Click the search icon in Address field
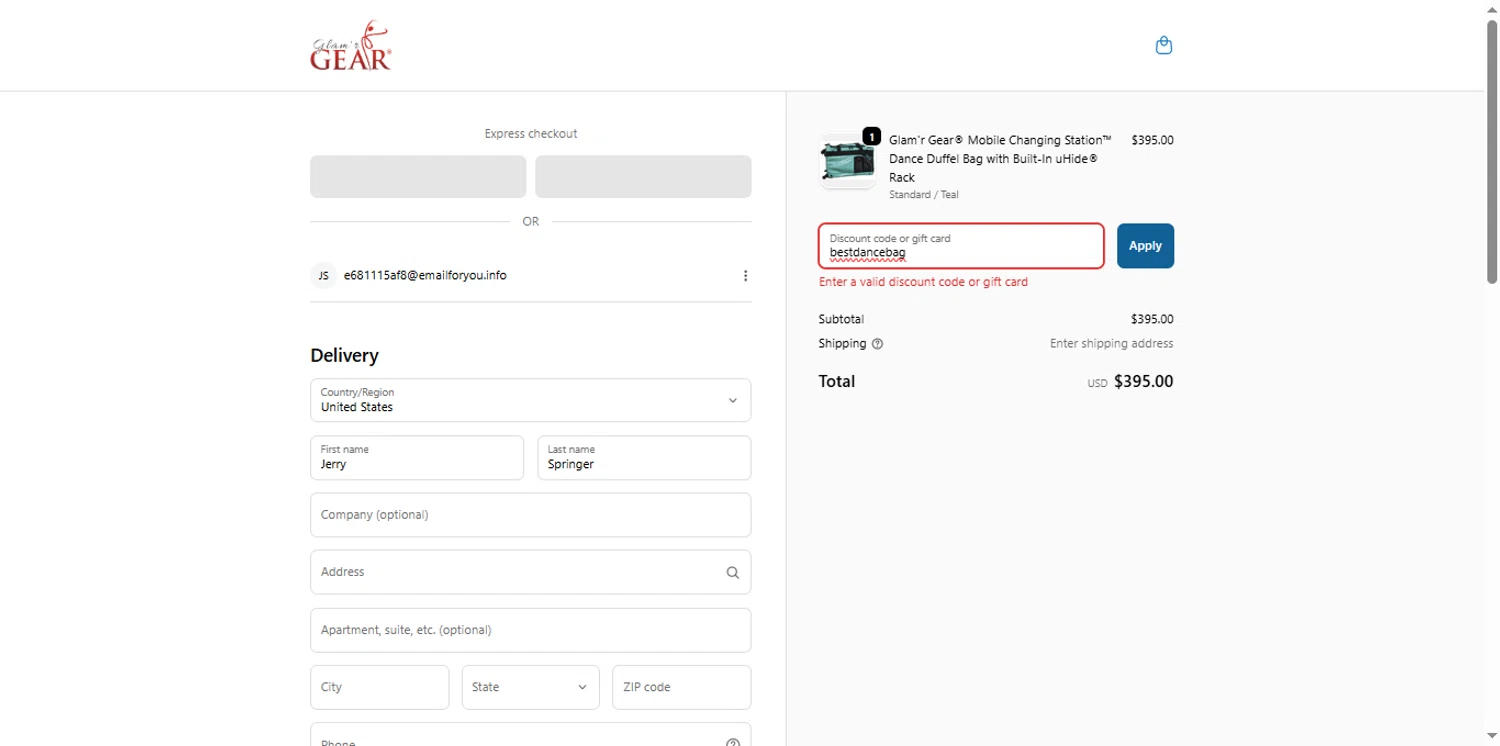Viewport: 1500px width, 746px height. click(733, 573)
